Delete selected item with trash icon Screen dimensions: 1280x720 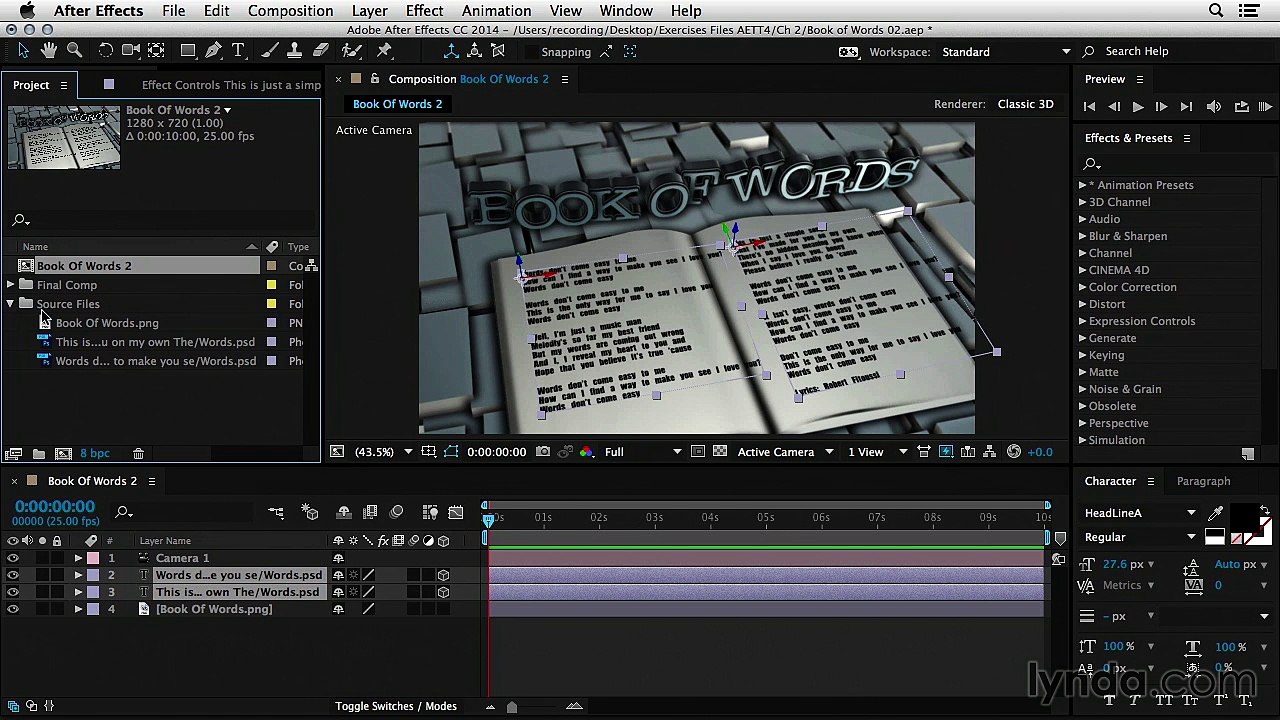point(139,454)
